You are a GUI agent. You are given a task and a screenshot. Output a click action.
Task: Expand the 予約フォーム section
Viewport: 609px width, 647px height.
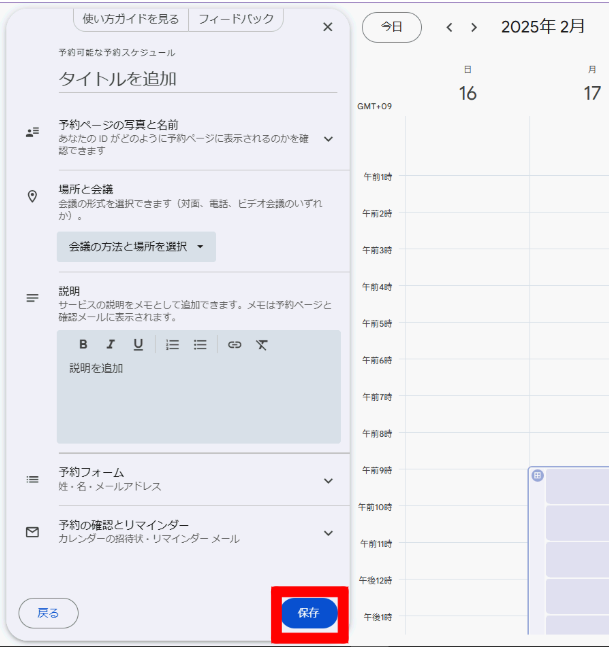click(x=328, y=481)
